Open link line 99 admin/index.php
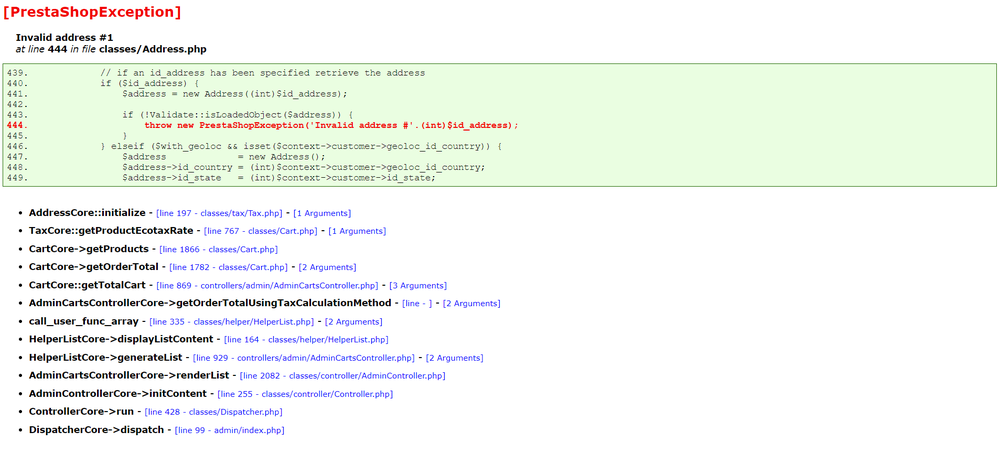Viewport: 1000px width, 464px height. pyautogui.click(x=230, y=431)
